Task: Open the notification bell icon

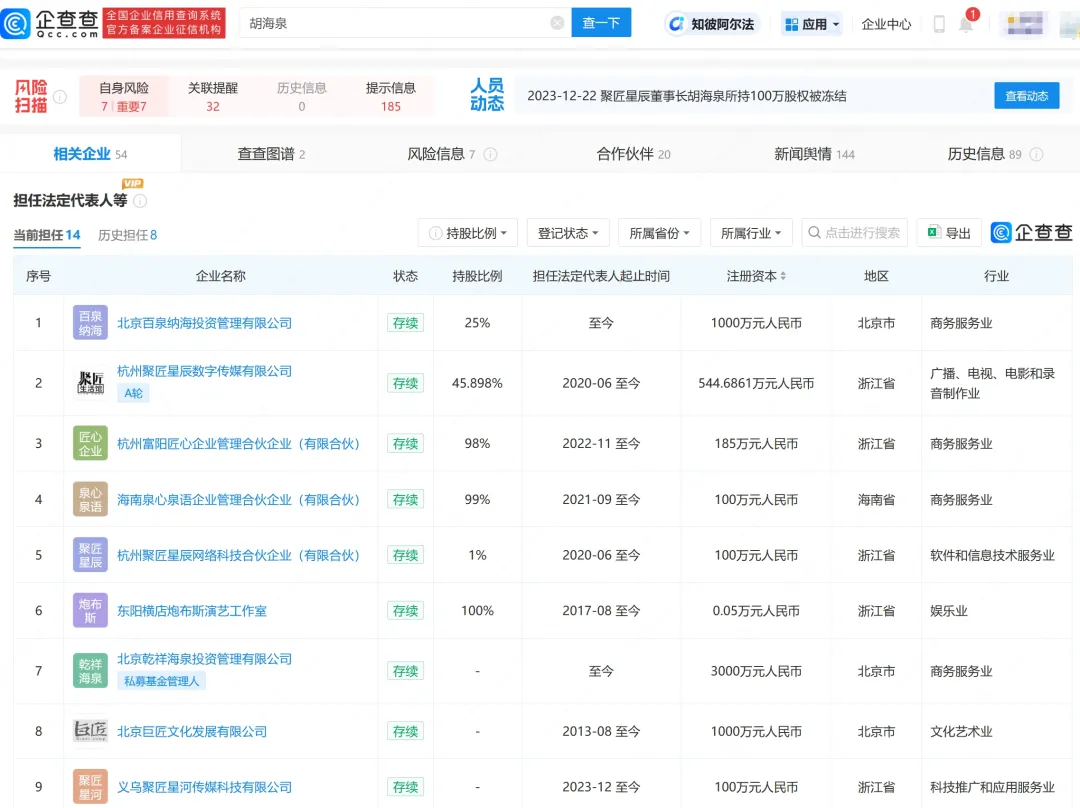Action: (x=966, y=24)
